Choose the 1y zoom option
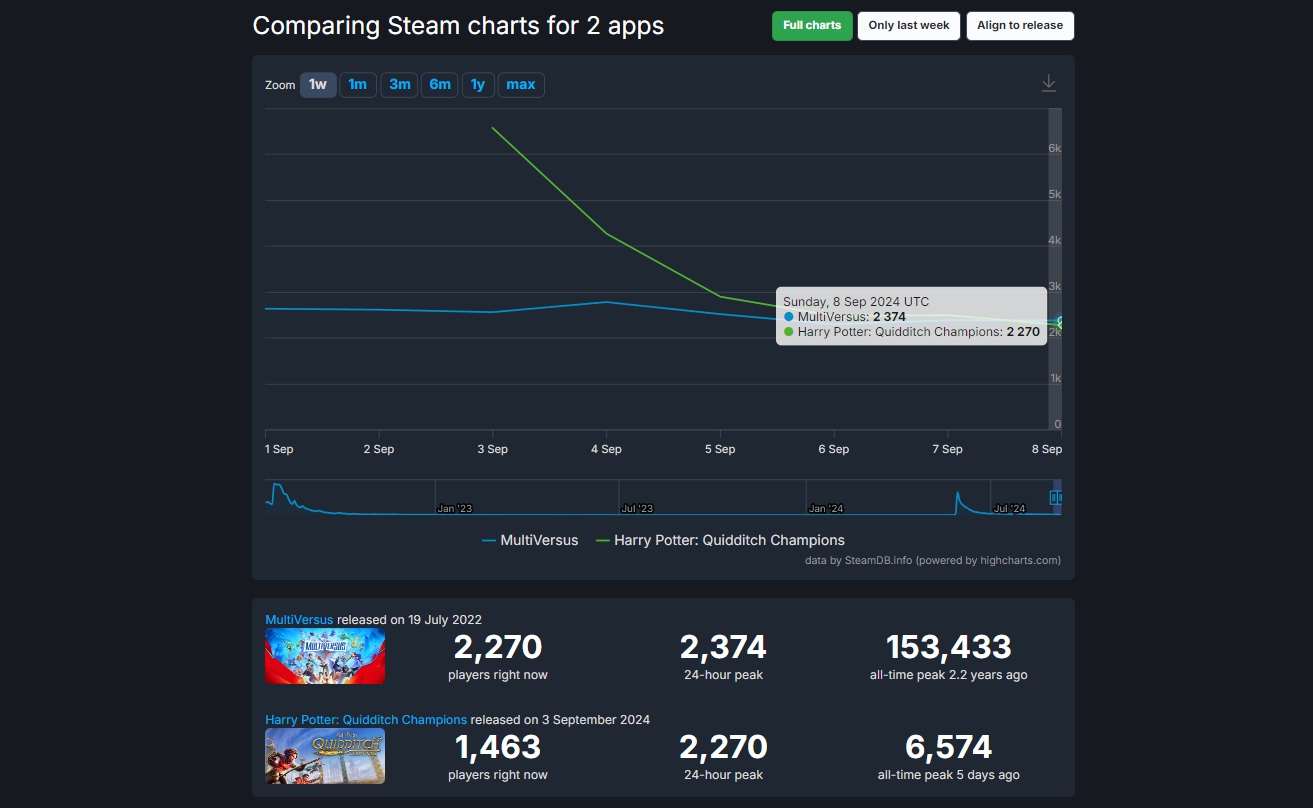Screen dimensions: 1313x808 (x=478, y=85)
